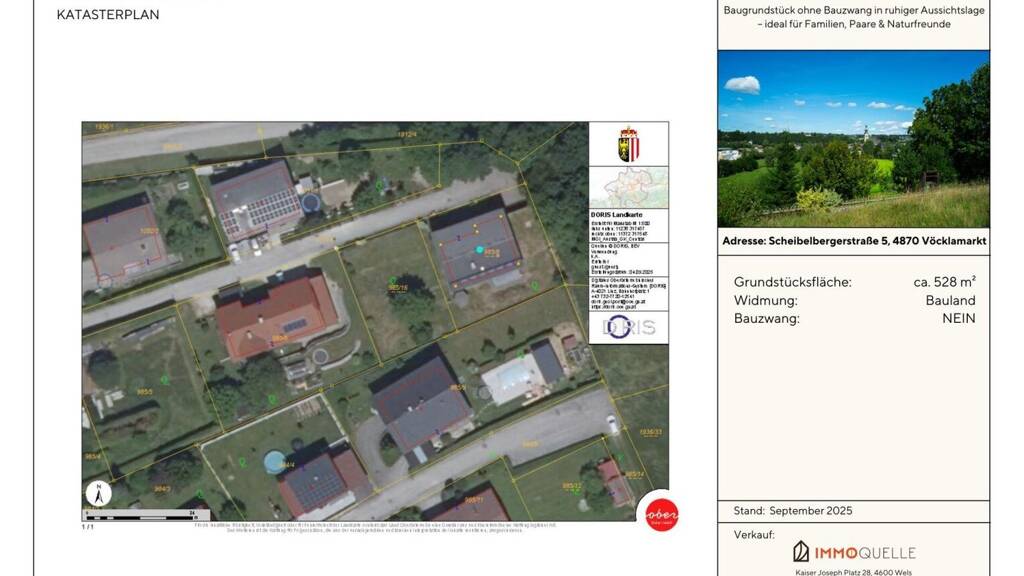Viewport: 1024px width, 576px height.
Task: Click the red-tiled roof house on map
Action: [275, 315]
